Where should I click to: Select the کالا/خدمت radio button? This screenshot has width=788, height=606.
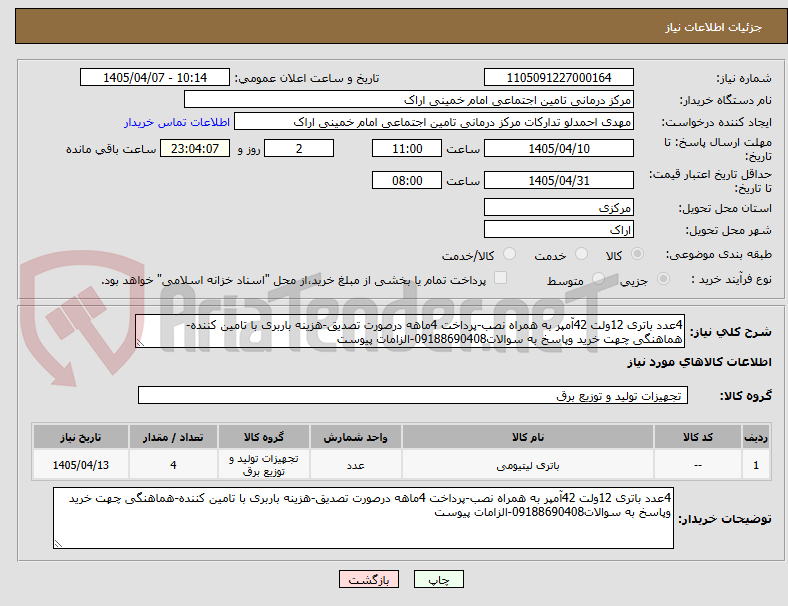[x=509, y=254]
